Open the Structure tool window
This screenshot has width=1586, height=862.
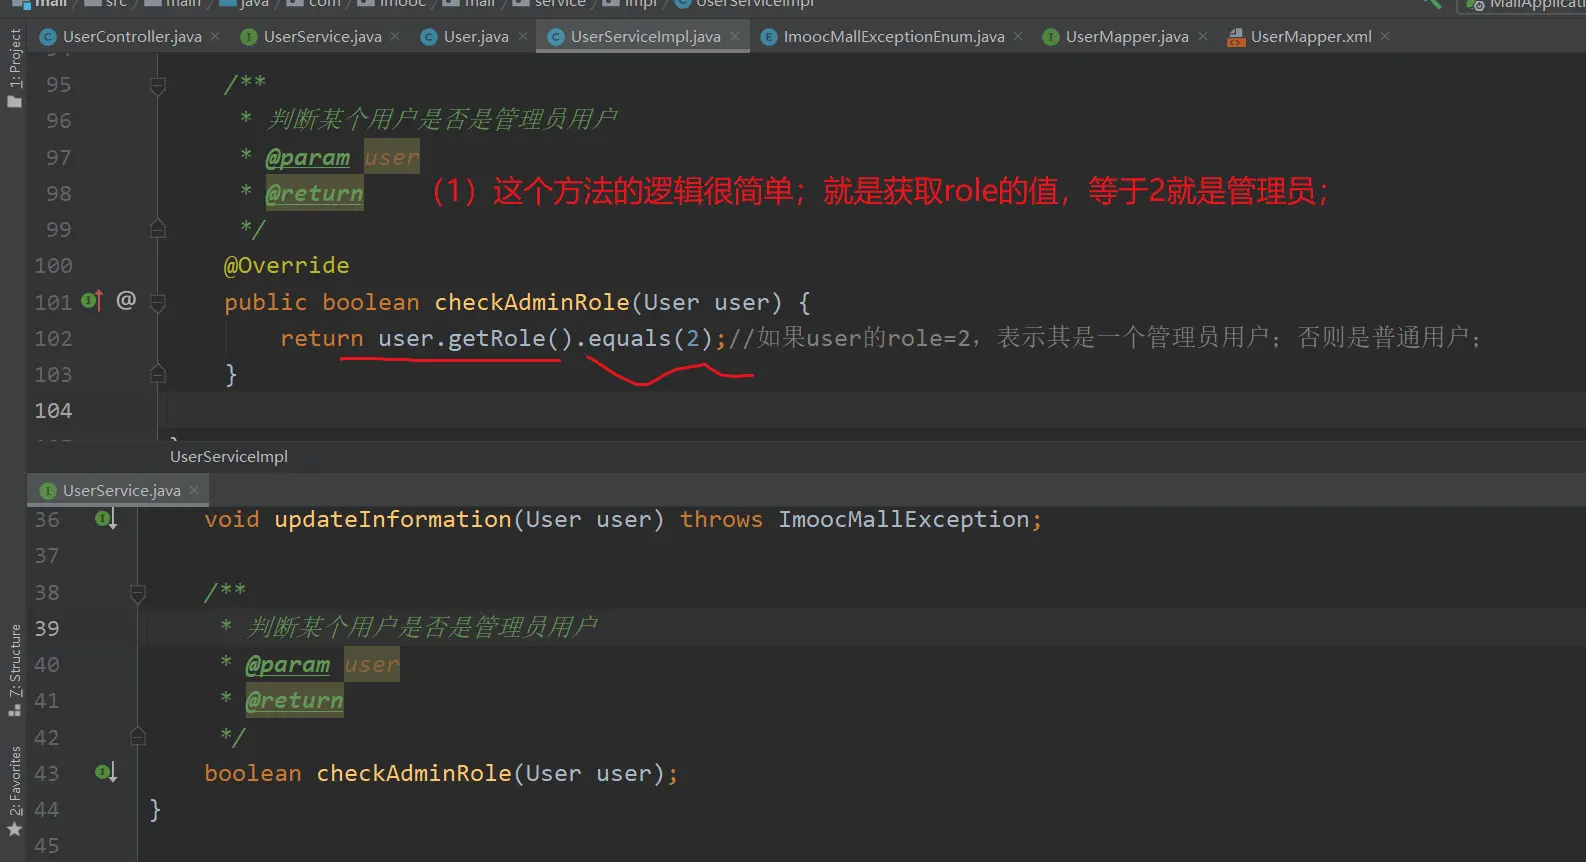[15, 669]
